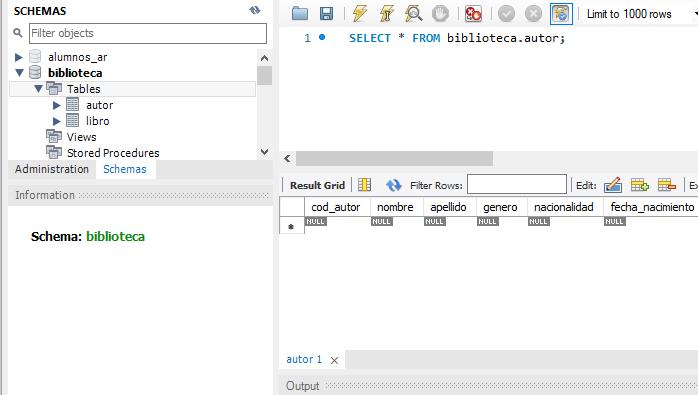Select the autor 1 result tab
The image size is (698, 395).
click(x=304, y=359)
